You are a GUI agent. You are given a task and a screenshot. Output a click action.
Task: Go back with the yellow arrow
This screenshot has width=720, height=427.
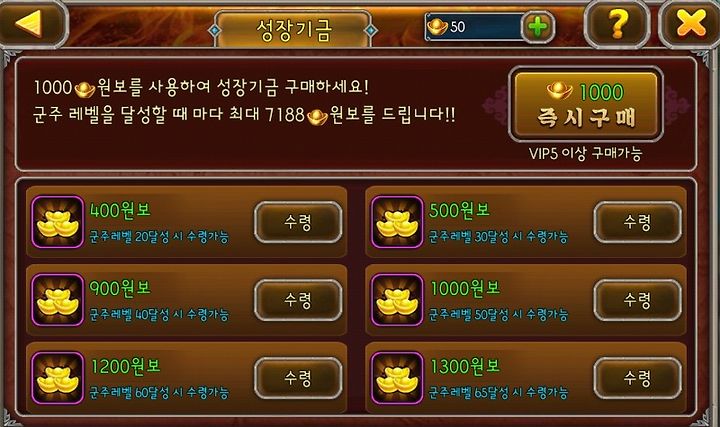pyautogui.click(x=32, y=24)
